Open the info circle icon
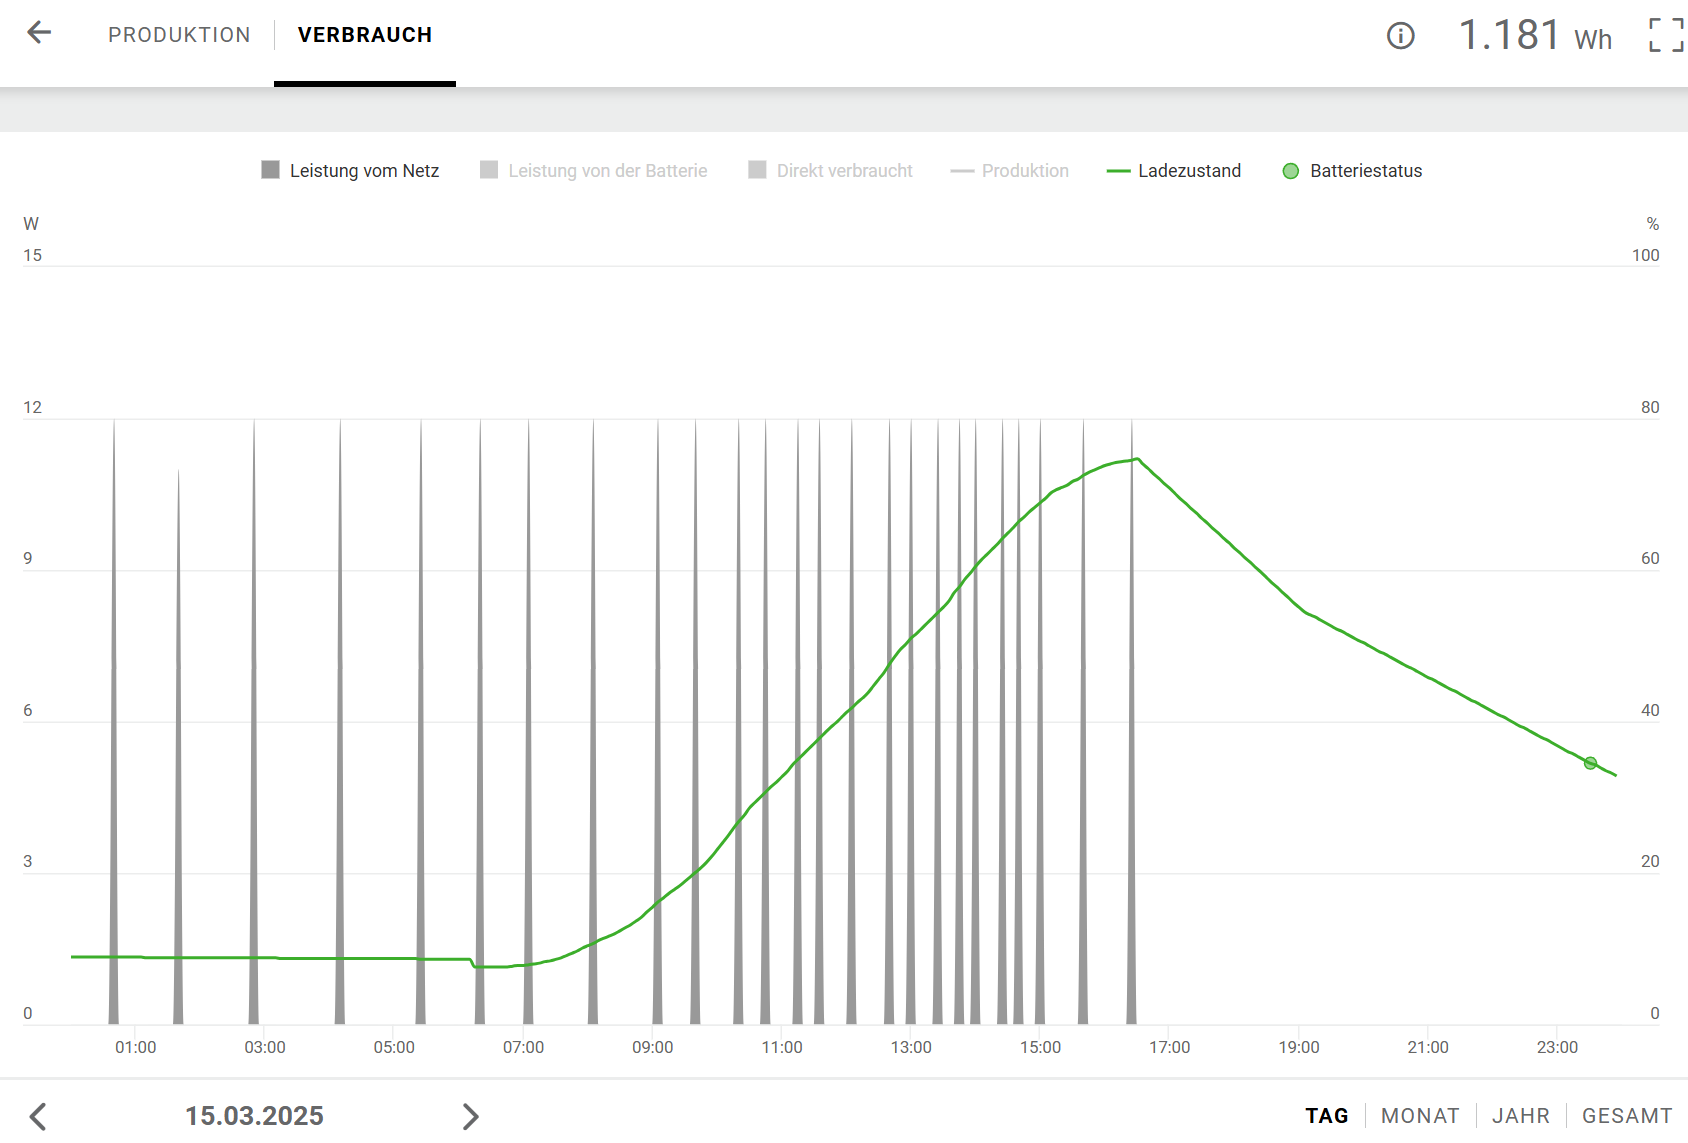 click(x=1400, y=36)
